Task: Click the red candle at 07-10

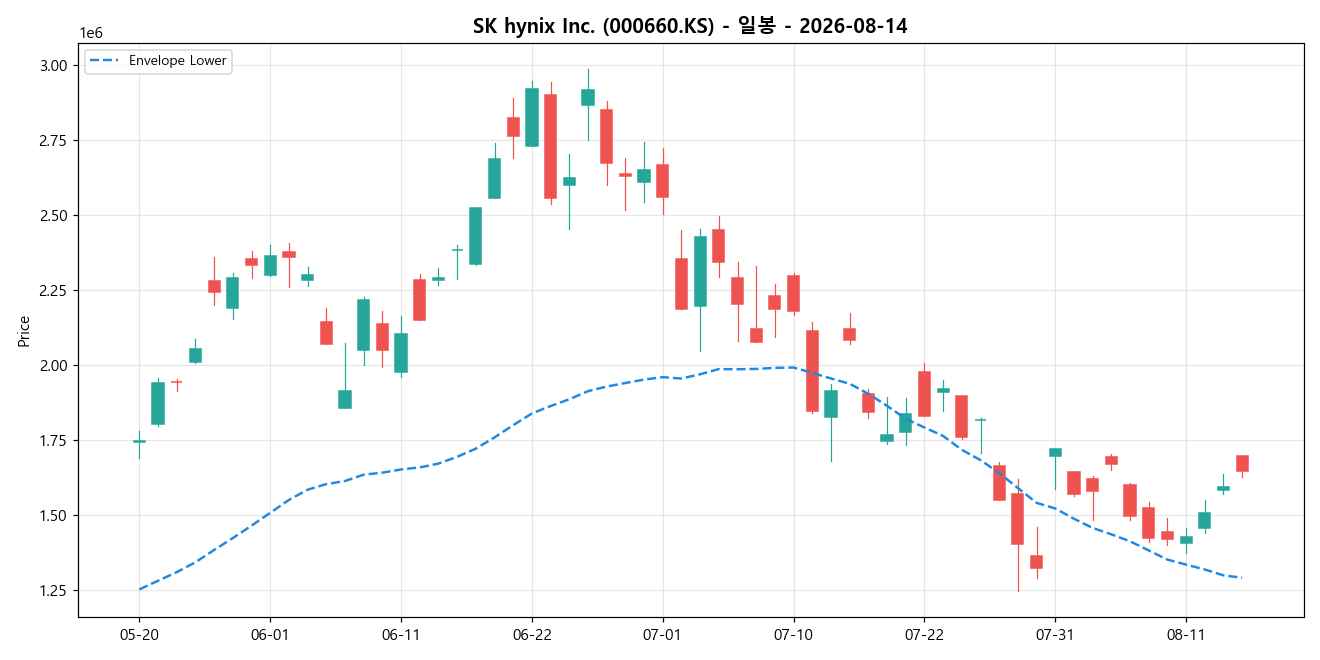Action: [793, 293]
